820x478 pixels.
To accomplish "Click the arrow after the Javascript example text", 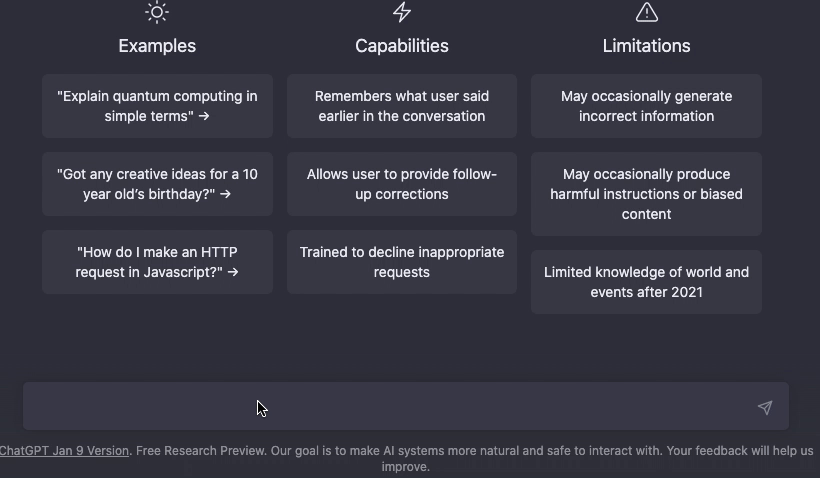I will [233, 272].
